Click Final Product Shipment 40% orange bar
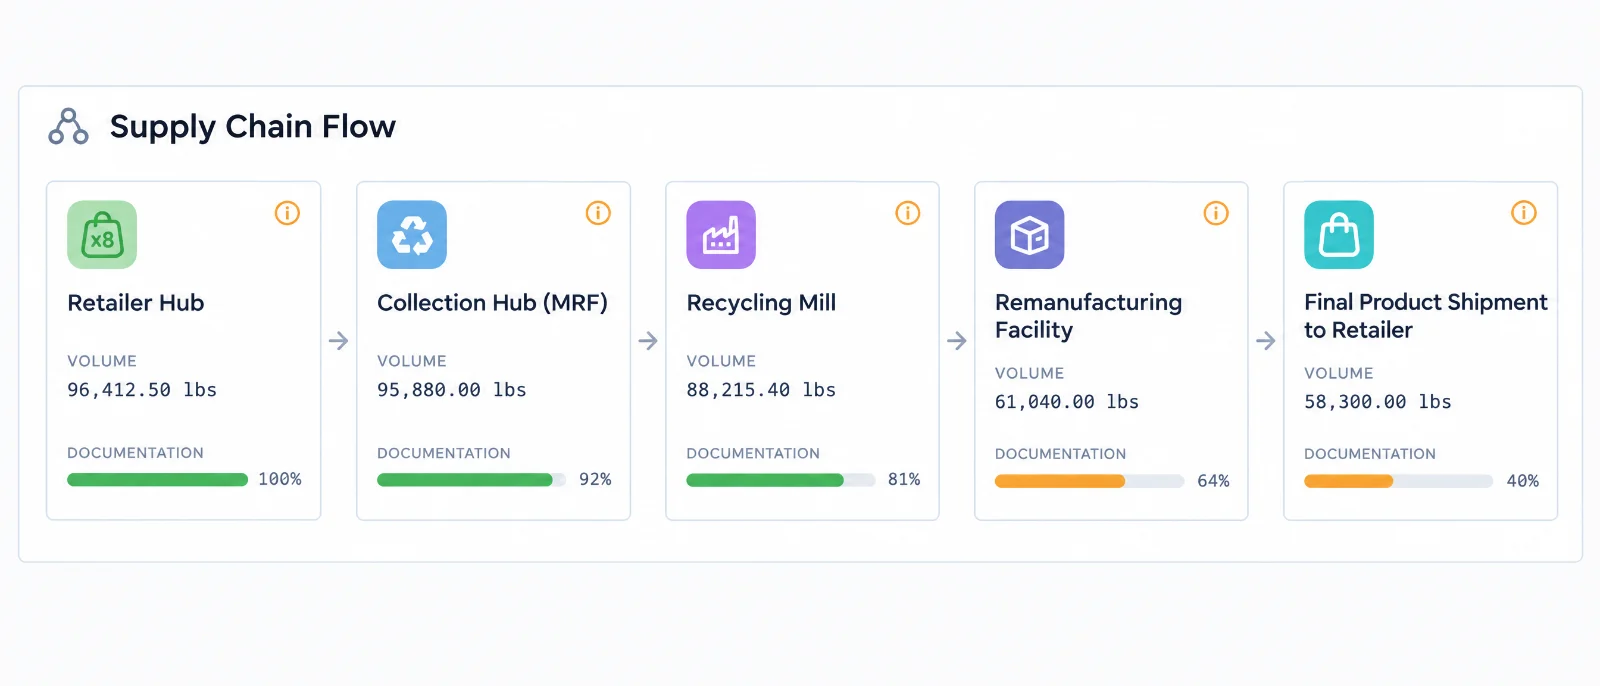1600x686 pixels. [x=1398, y=481]
